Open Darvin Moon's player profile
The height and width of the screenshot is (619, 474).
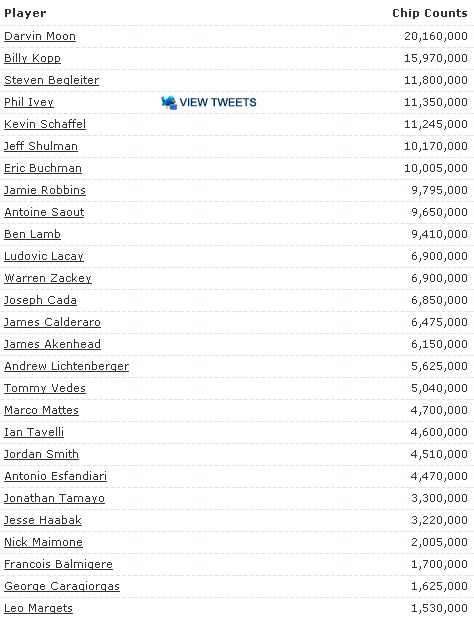coord(40,36)
